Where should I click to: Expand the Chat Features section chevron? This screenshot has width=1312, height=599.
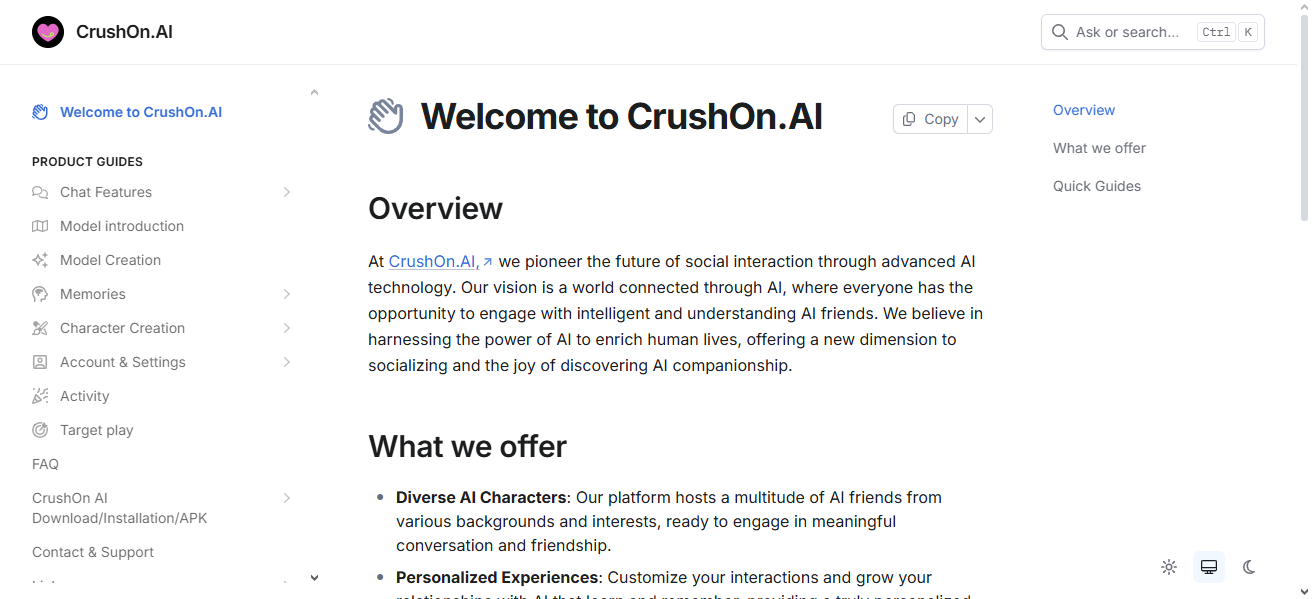tap(287, 192)
